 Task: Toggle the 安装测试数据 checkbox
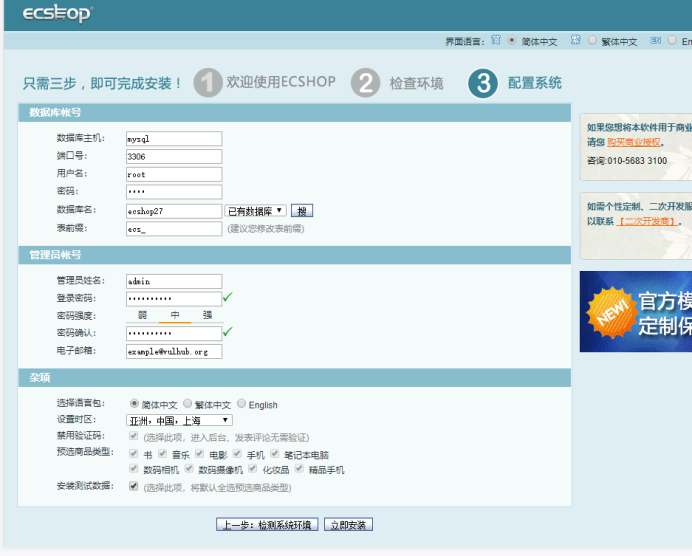tap(133, 486)
